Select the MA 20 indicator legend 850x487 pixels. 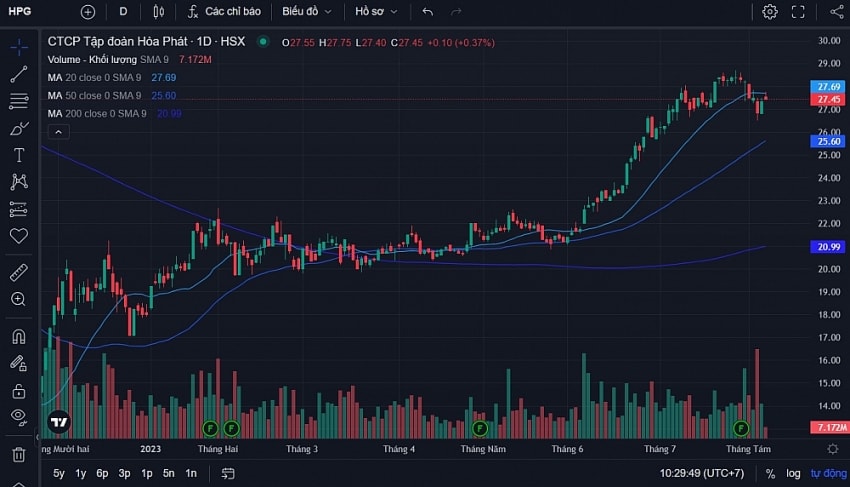(x=94, y=78)
